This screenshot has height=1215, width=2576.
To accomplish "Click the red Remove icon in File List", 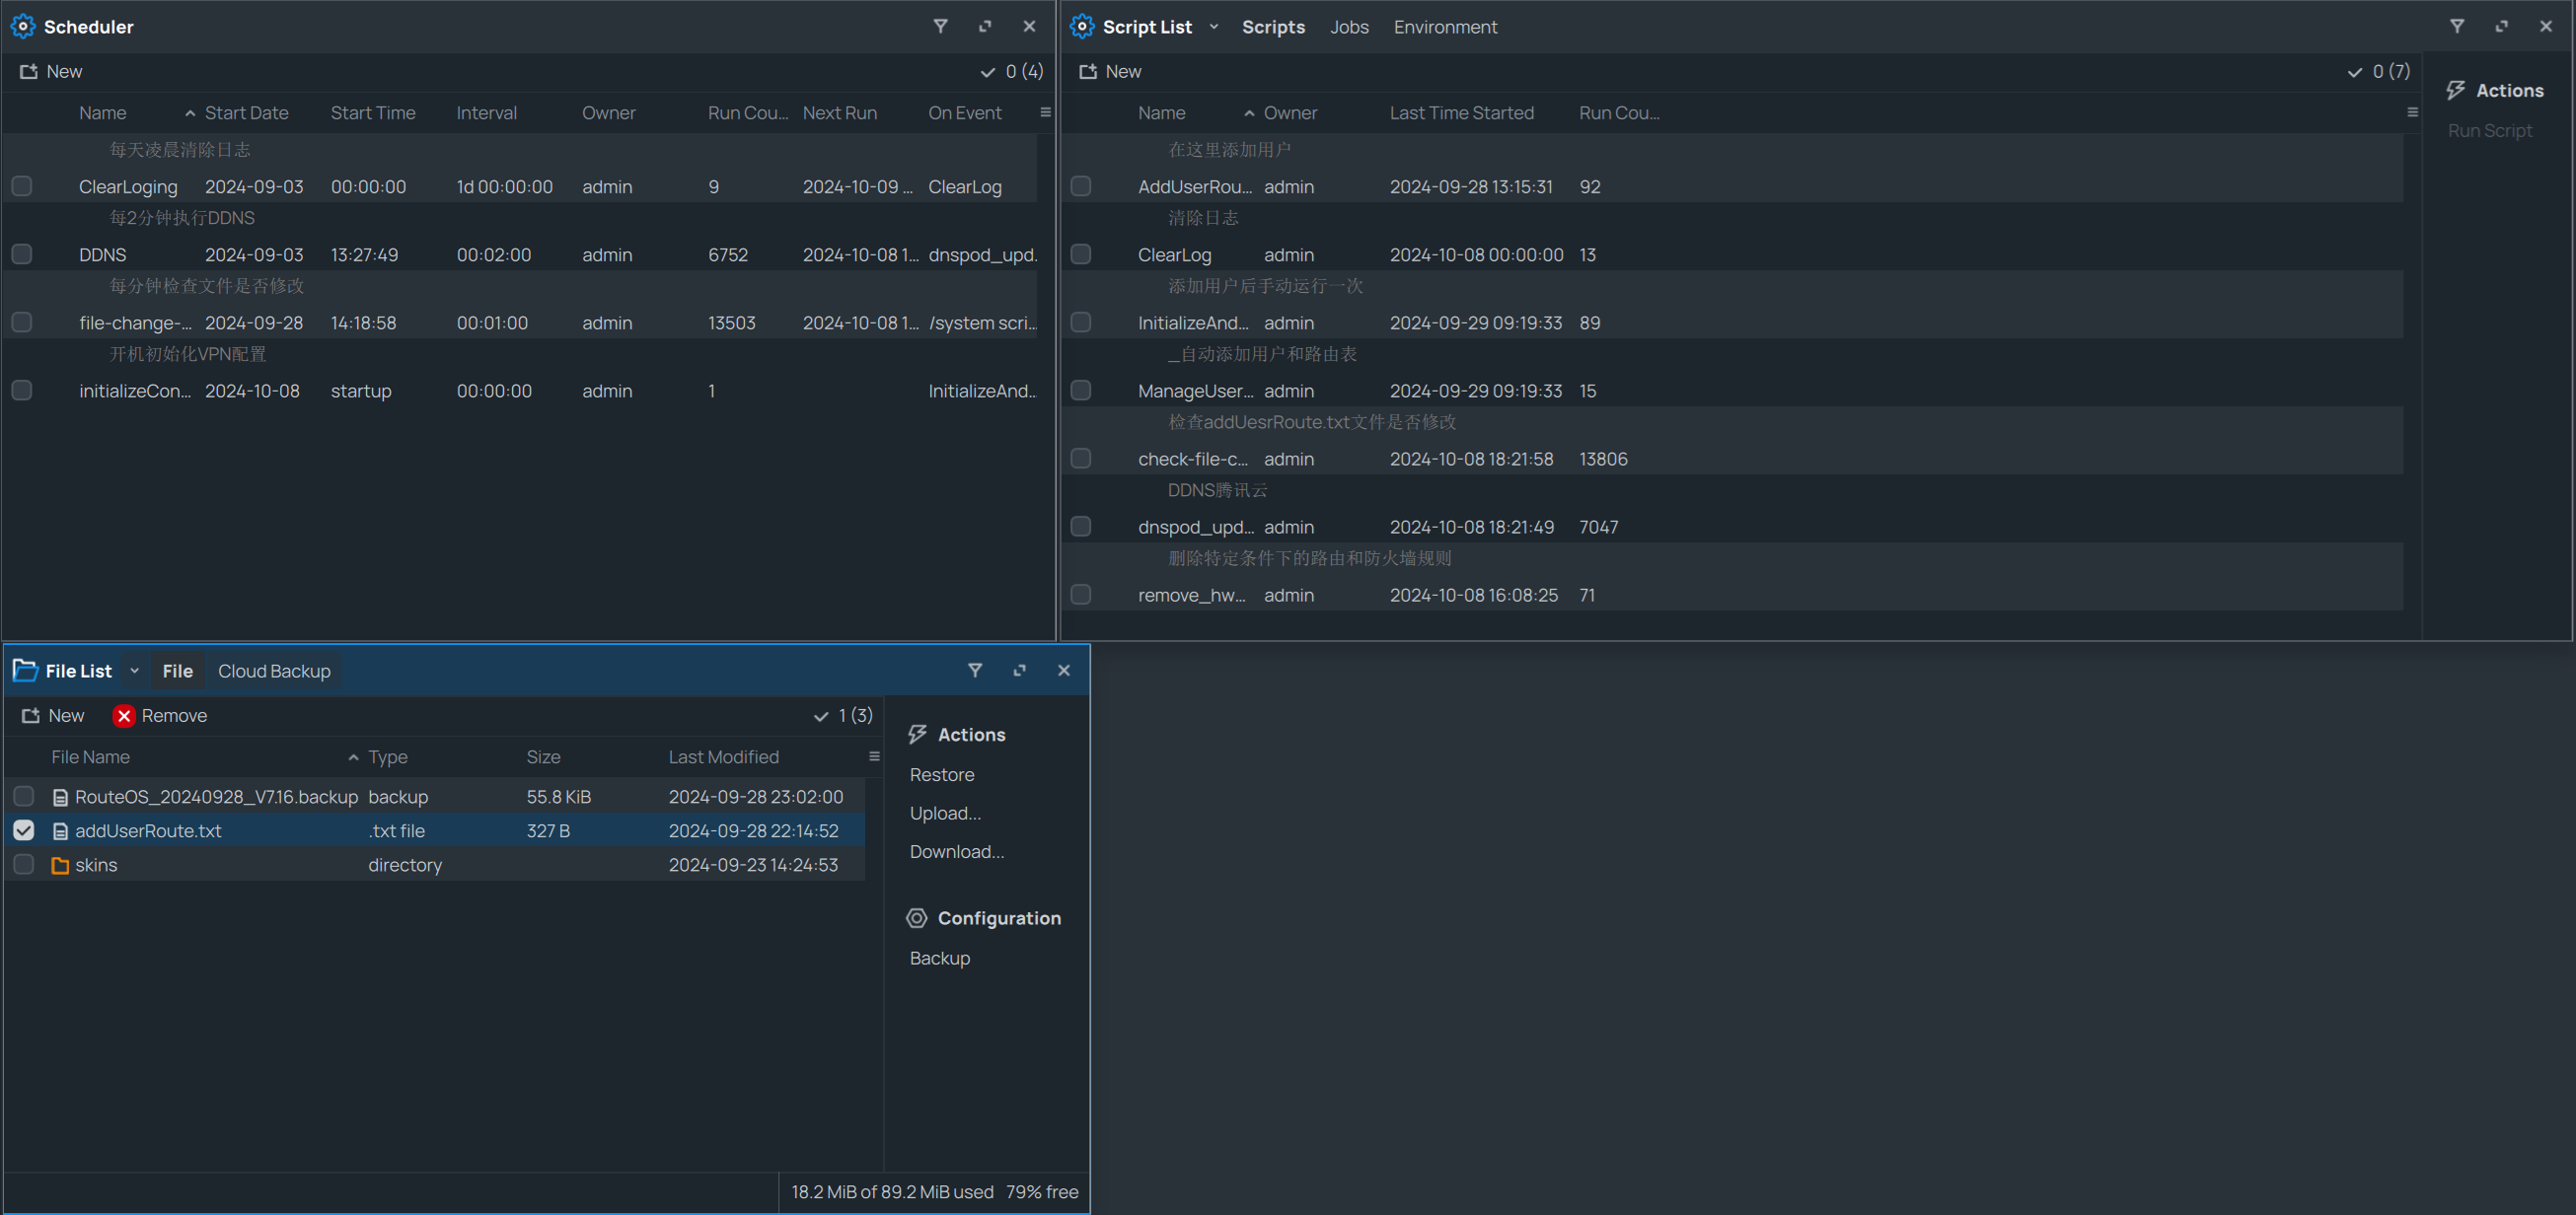I will tap(124, 715).
